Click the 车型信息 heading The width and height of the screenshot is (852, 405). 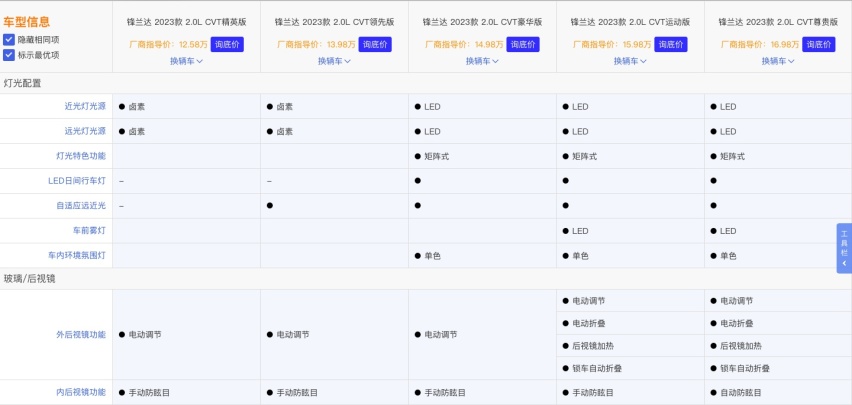[x=27, y=22]
